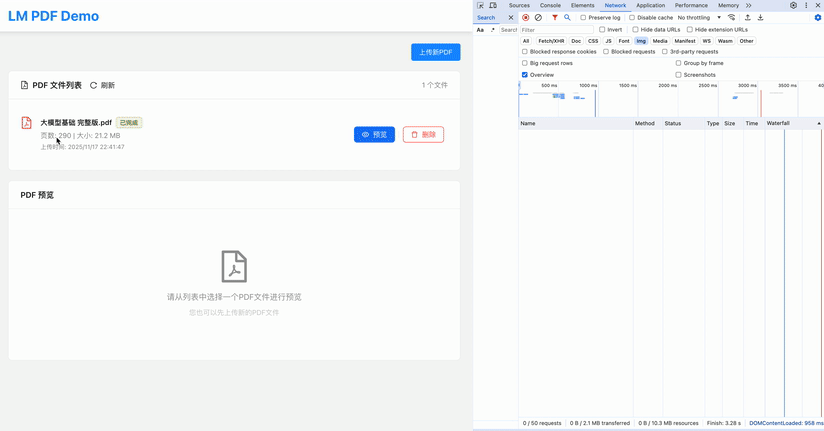Filter requests by Media
824x431 pixels.
(660, 41)
